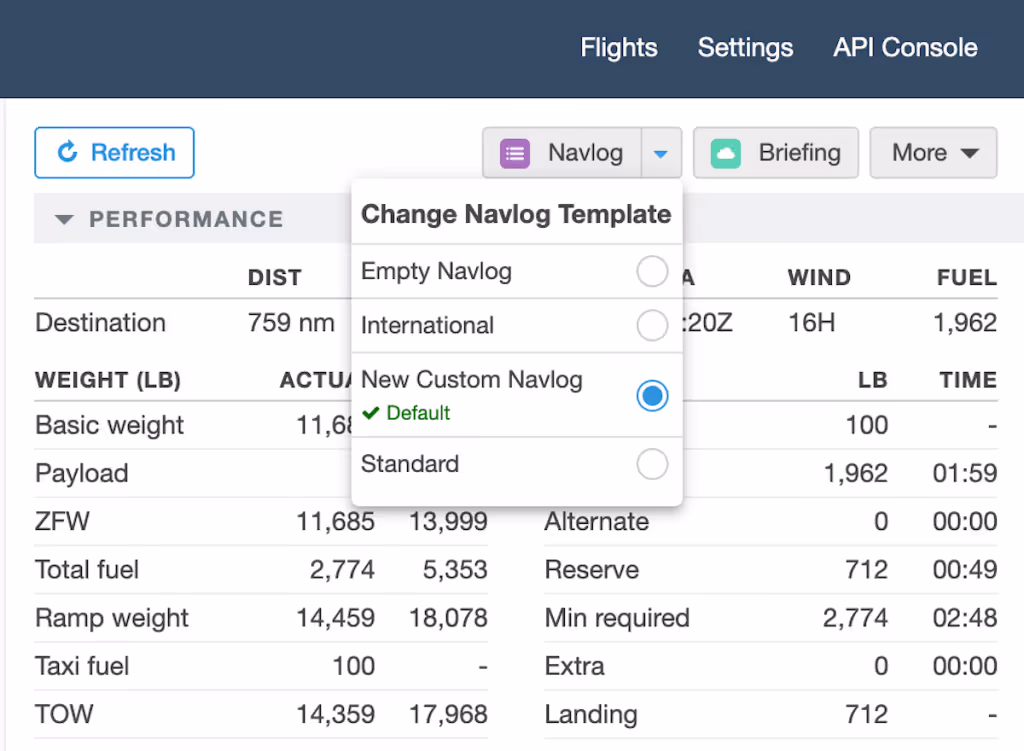The height and width of the screenshot is (751, 1024).
Task: Open the Navlog template dropdown arrow
Action: point(661,153)
